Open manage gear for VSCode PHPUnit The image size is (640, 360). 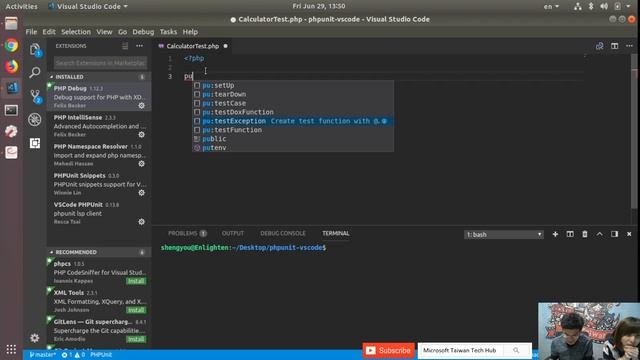tap(142, 222)
